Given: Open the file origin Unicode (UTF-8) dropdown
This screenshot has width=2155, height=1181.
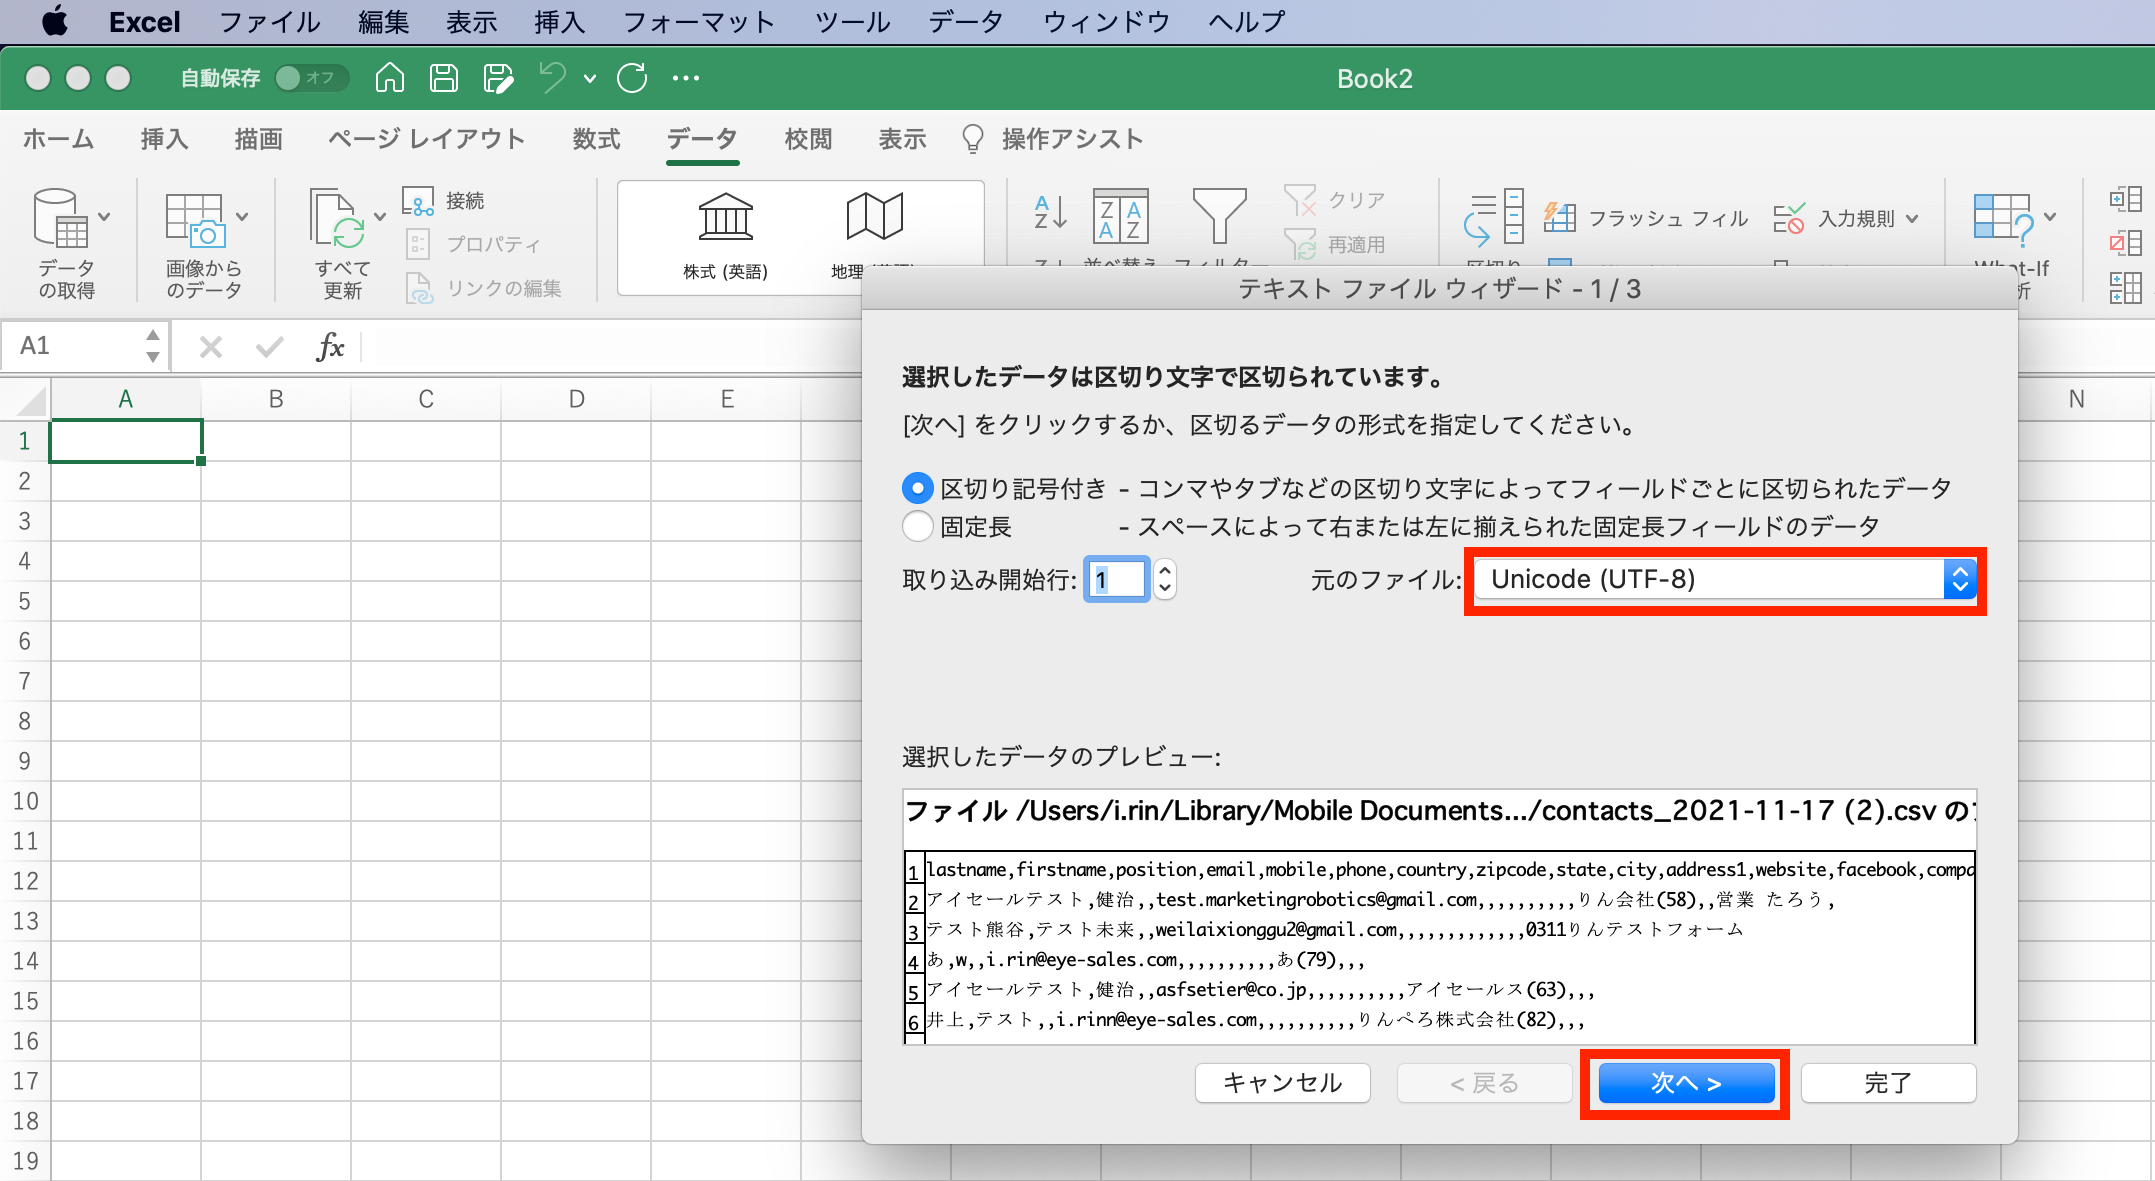Looking at the screenshot, I should coord(1725,580).
